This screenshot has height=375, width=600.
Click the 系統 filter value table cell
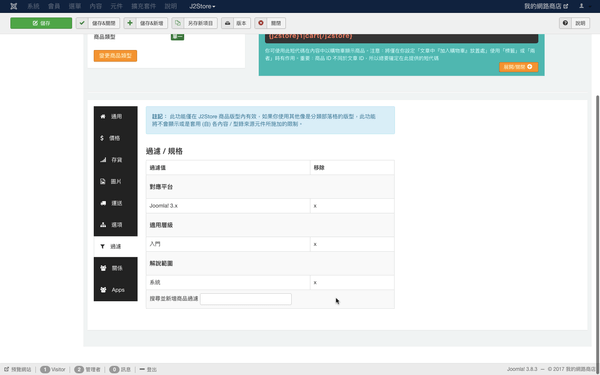(x=228, y=283)
